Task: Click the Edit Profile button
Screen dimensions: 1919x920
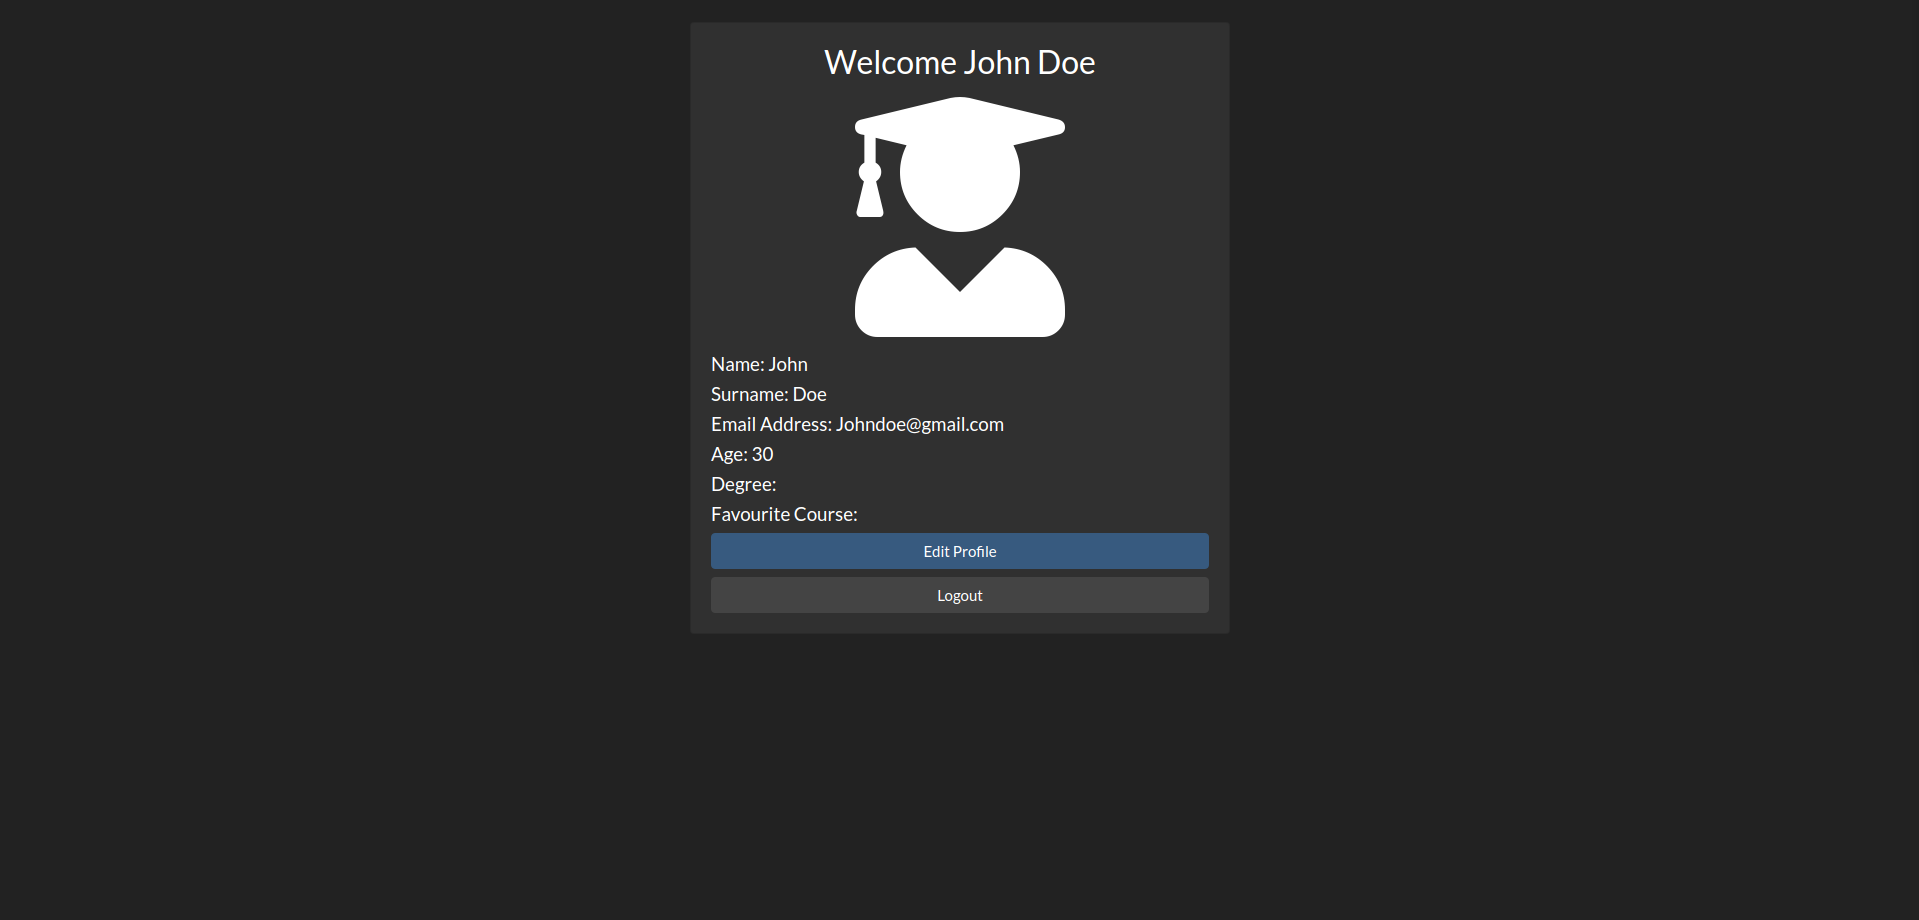Action: [959, 551]
